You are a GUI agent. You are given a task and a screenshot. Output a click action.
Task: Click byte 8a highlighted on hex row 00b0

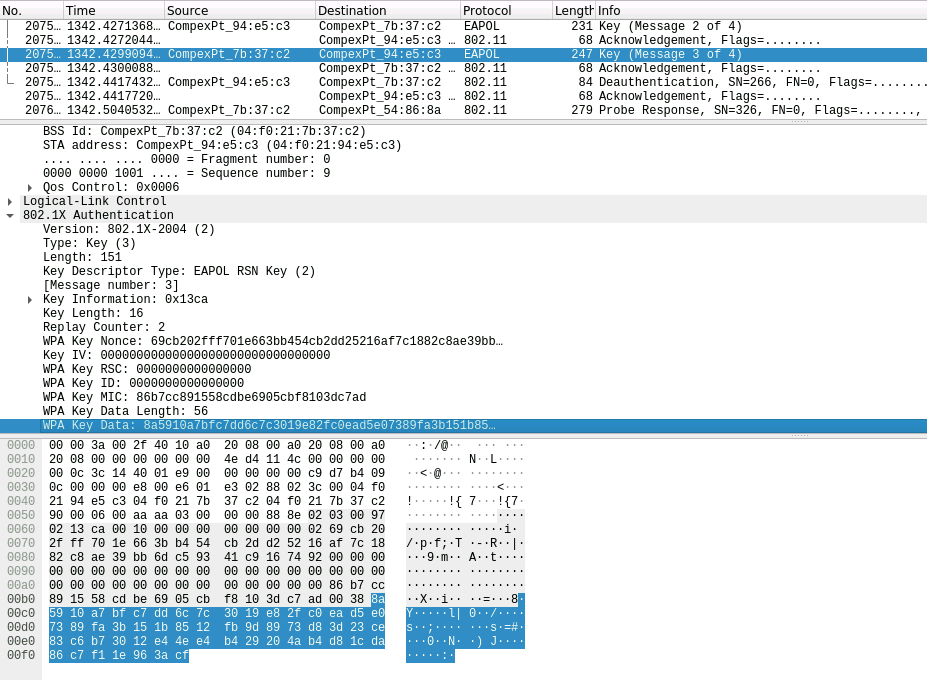pos(378,599)
